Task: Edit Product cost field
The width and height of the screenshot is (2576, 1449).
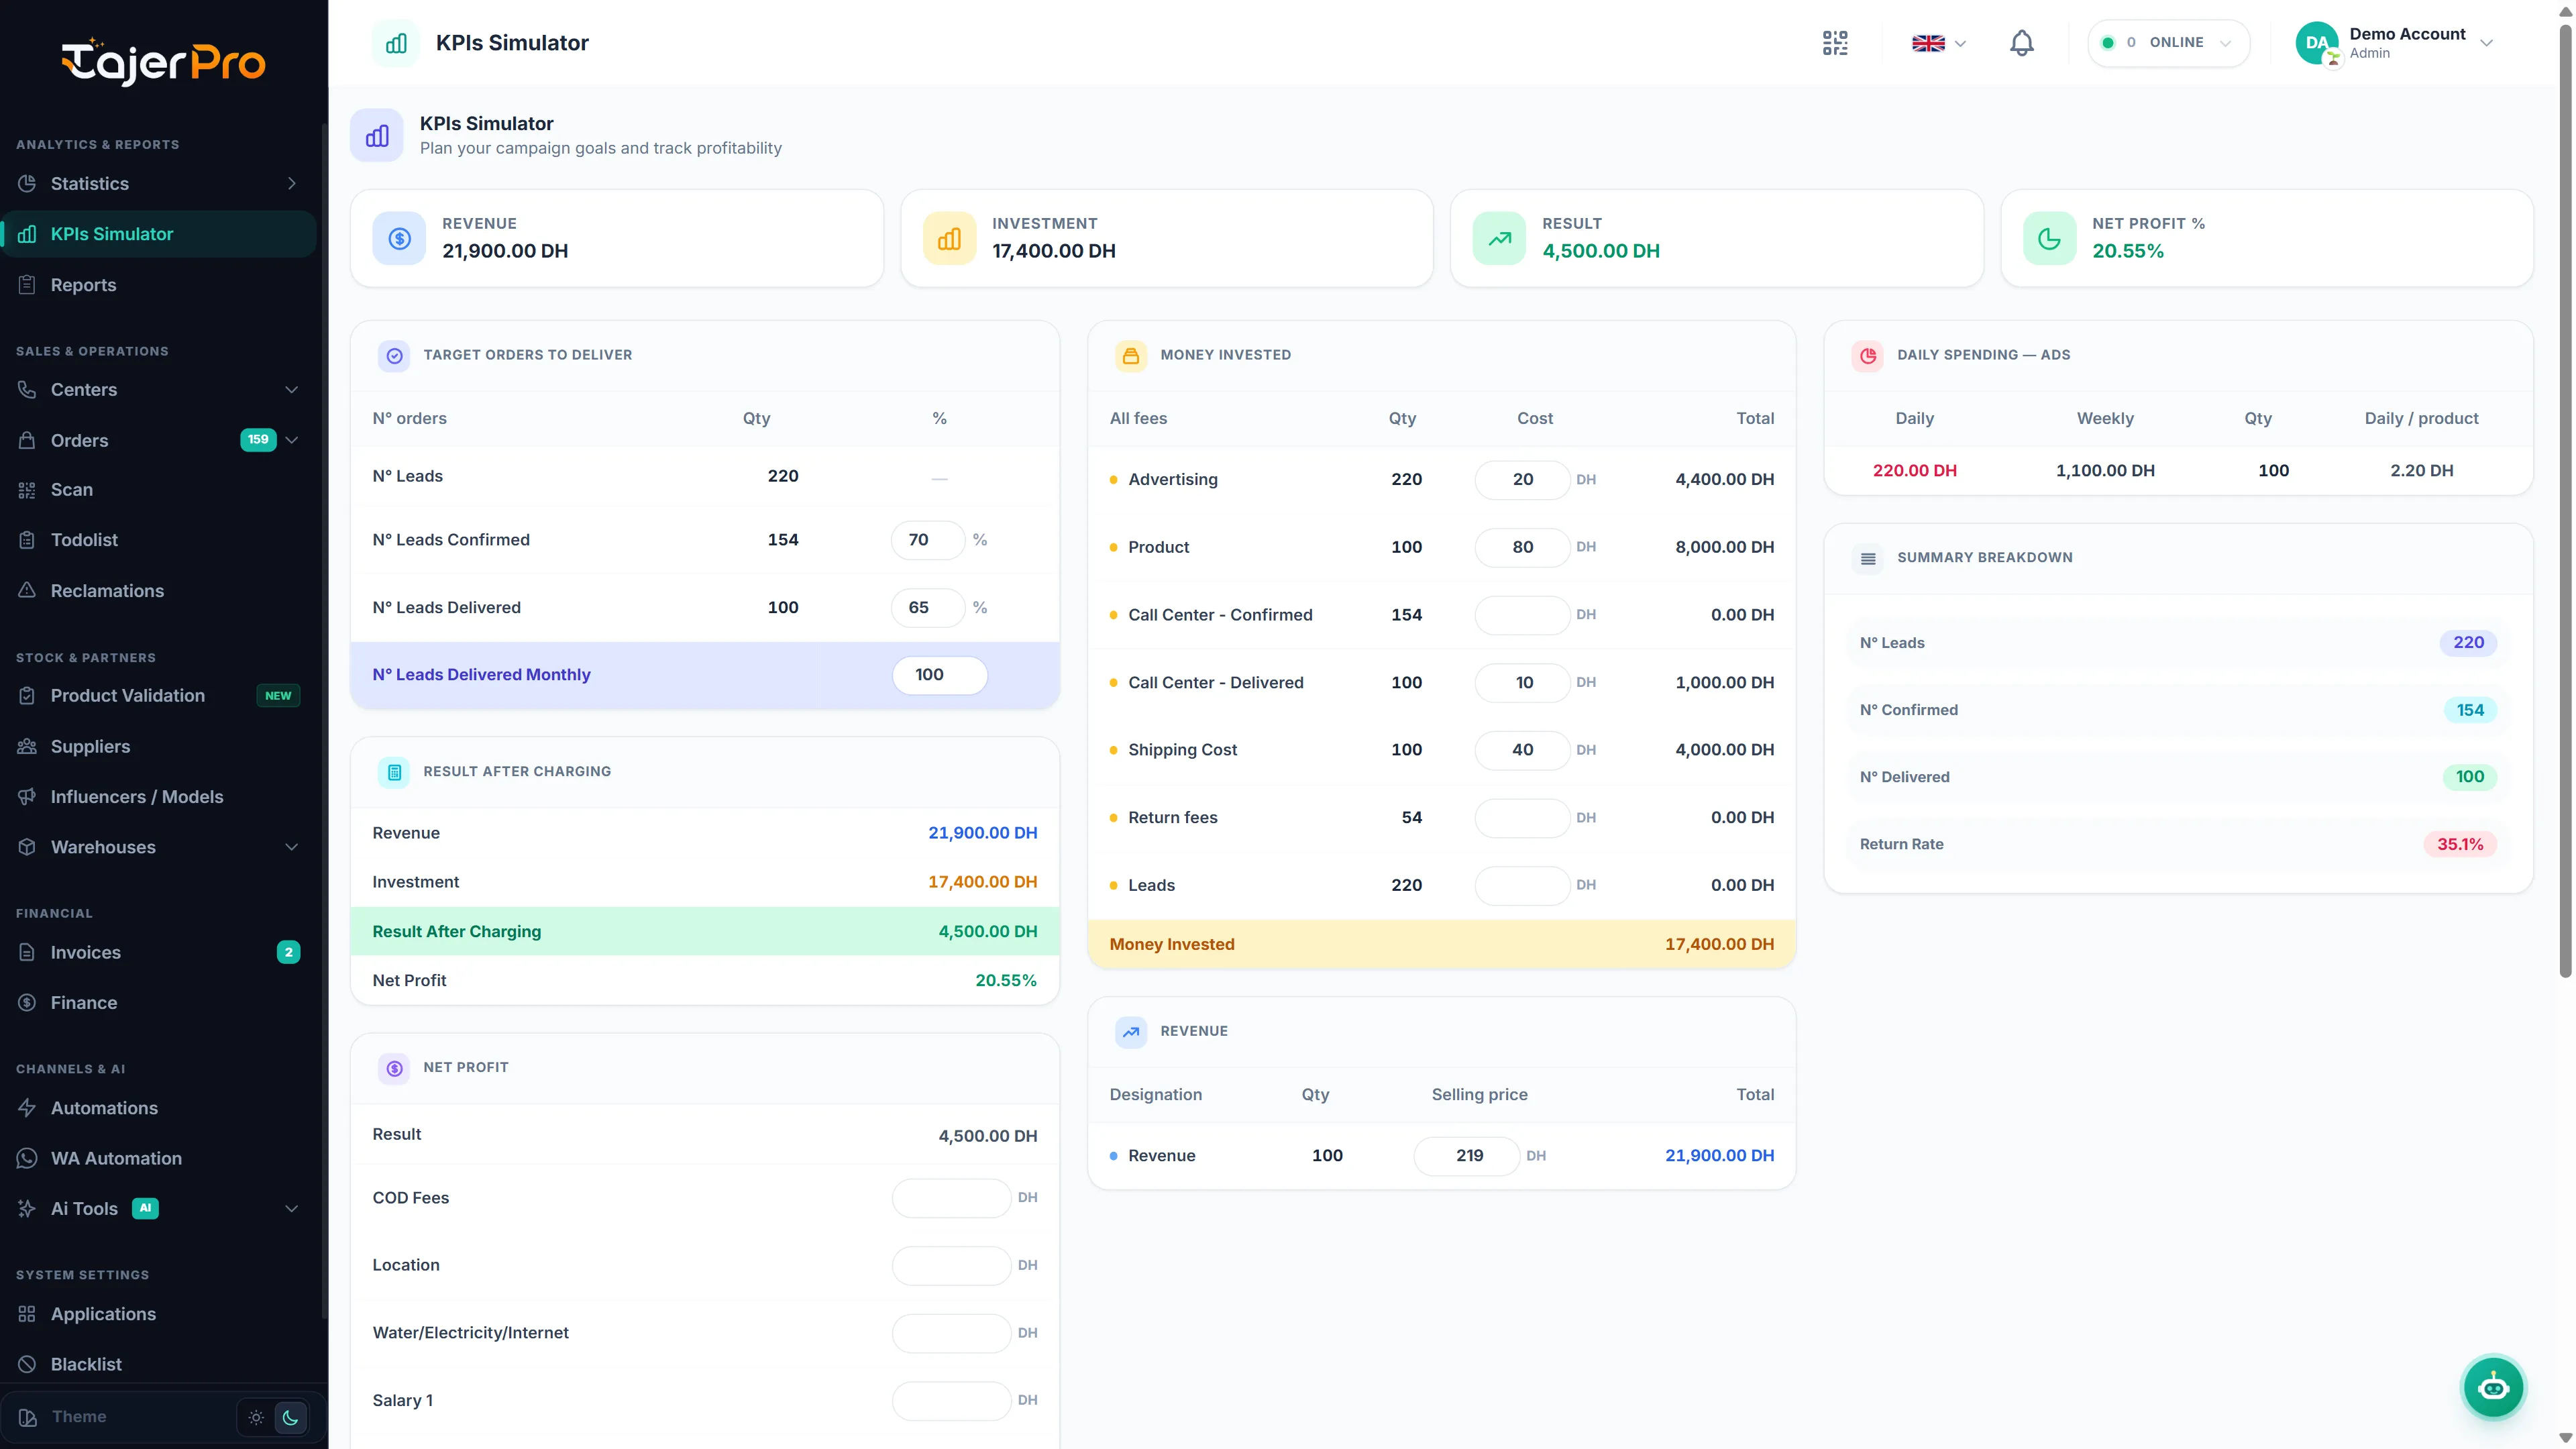Action: [1522, 547]
